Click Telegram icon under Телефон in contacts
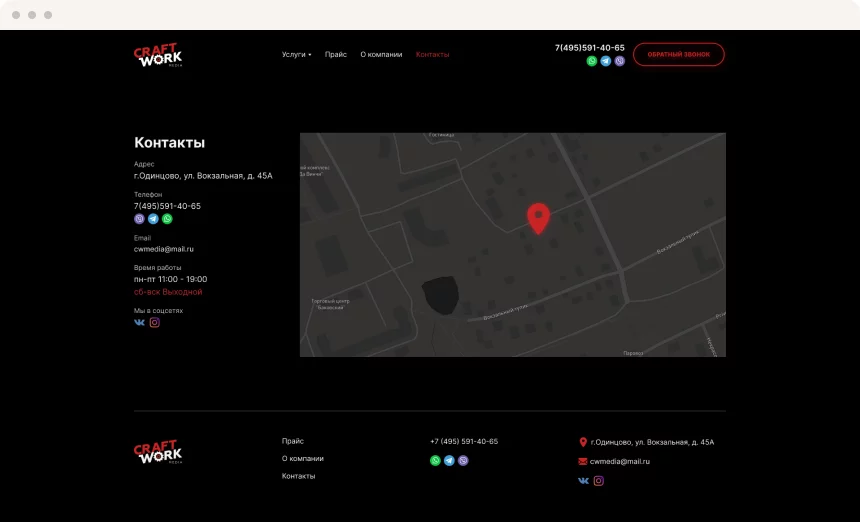 (153, 219)
